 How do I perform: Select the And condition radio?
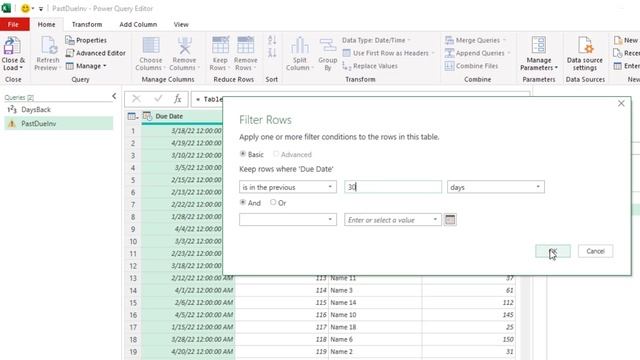[x=243, y=202]
